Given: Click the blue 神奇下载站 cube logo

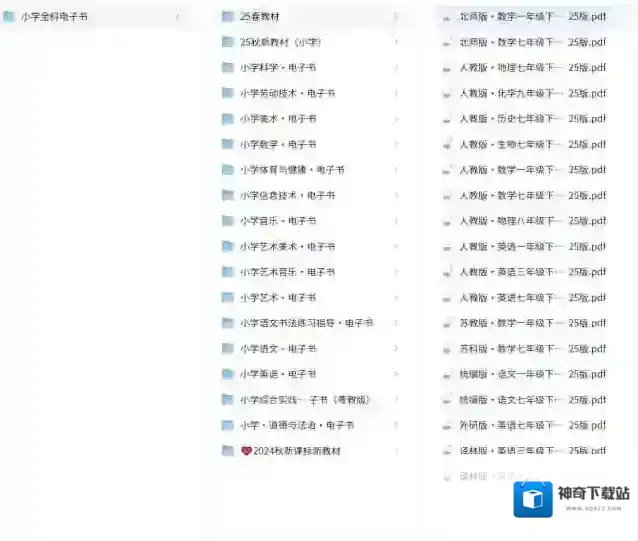Looking at the screenshot, I should point(533,499).
